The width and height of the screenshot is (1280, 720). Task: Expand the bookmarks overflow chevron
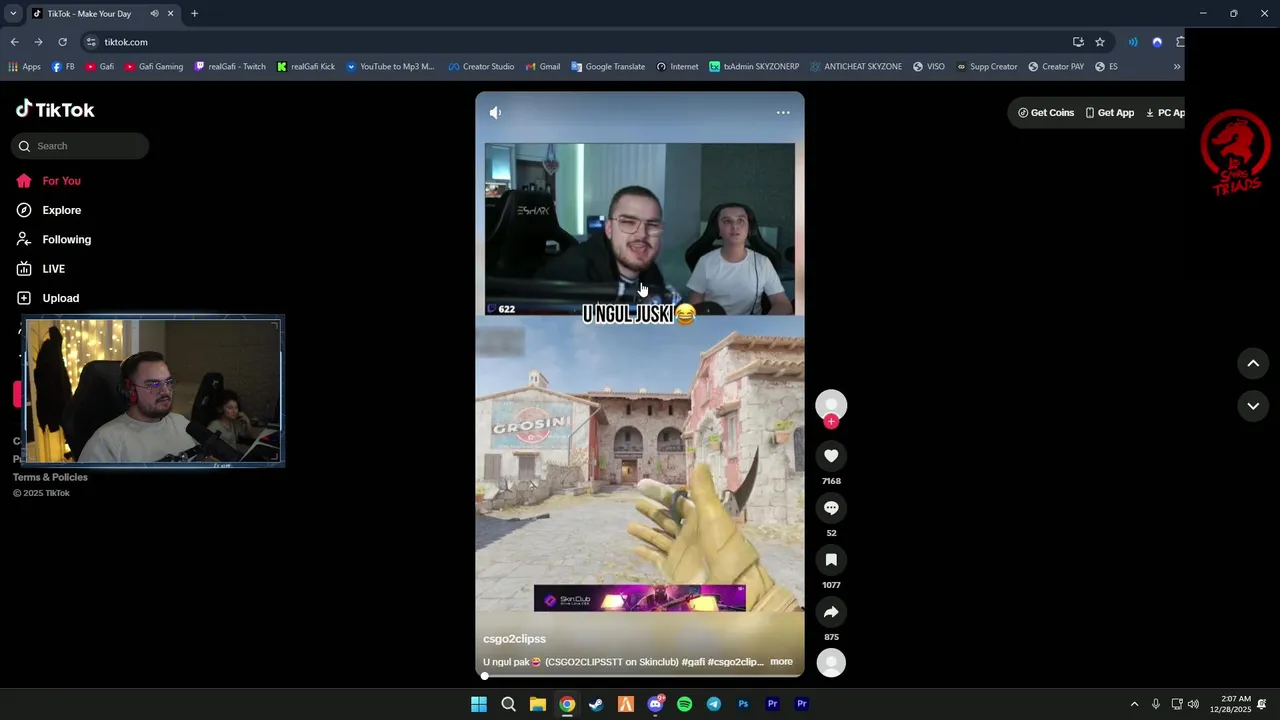1177,67
